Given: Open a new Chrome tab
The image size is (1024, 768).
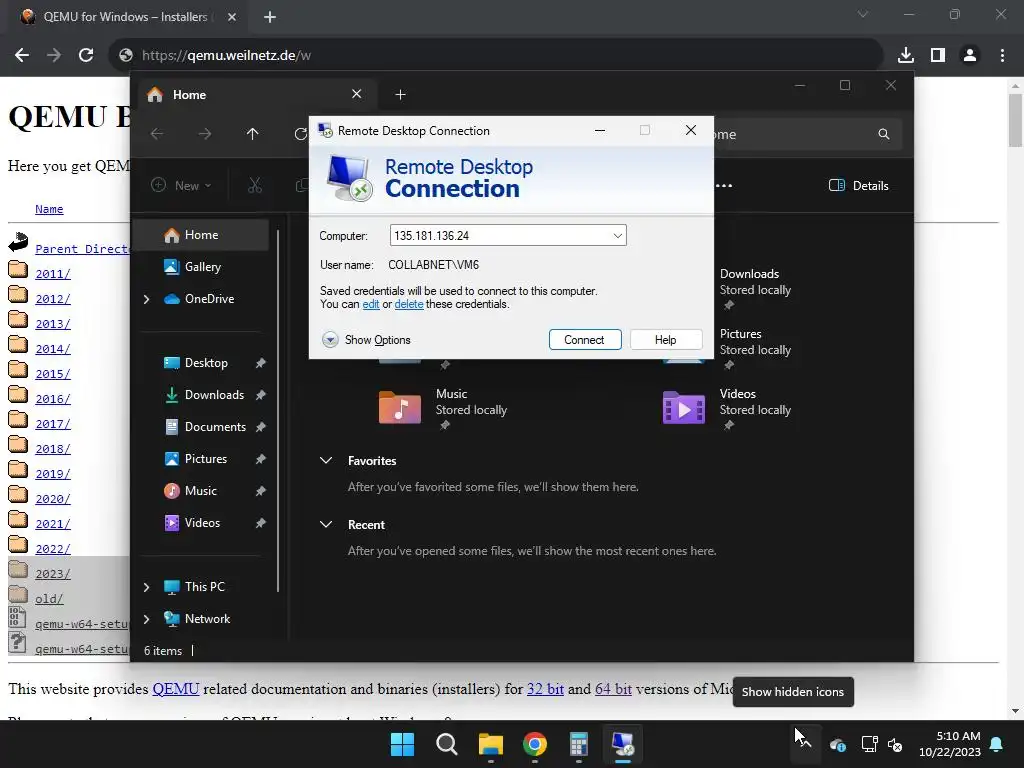Looking at the screenshot, I should (270, 17).
